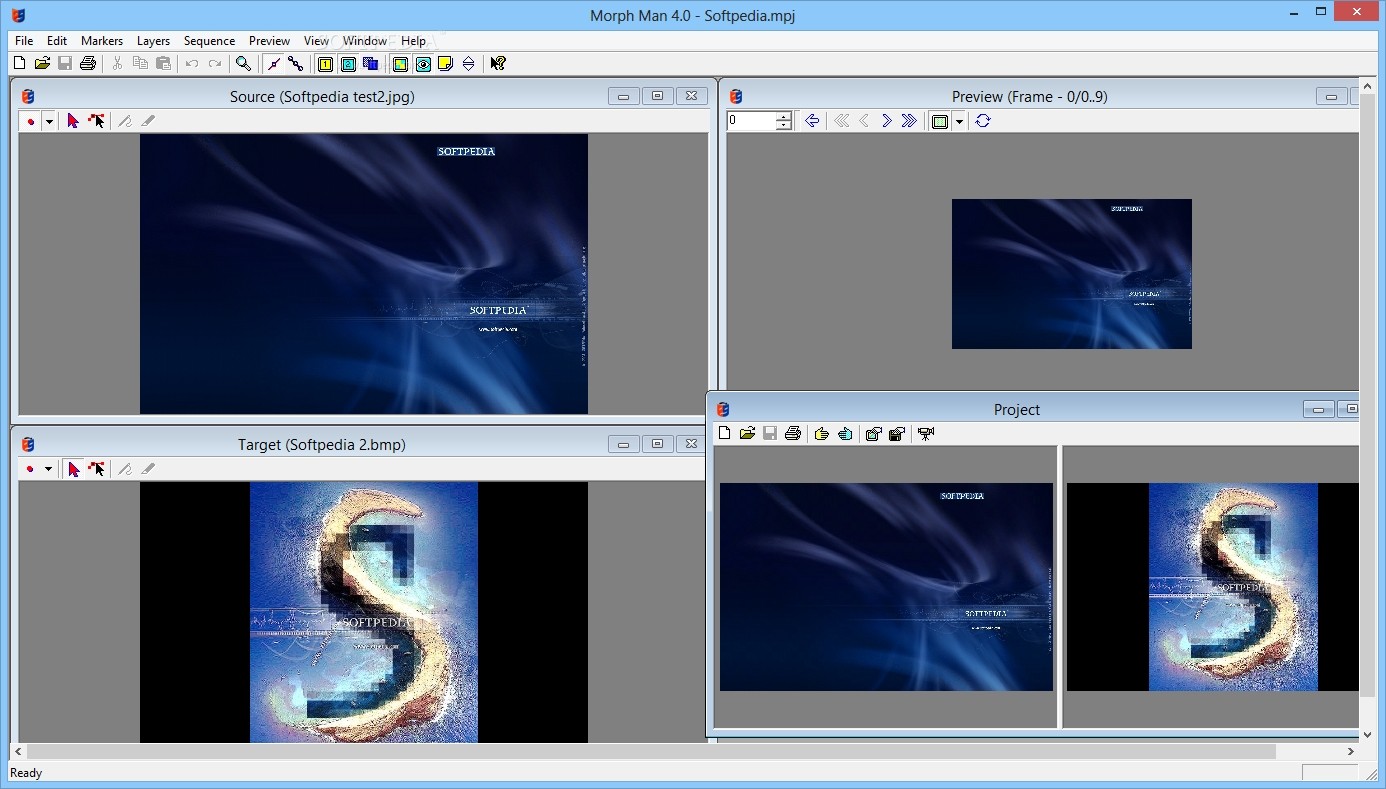The height and width of the screenshot is (789, 1386).
Task: Click the yellow sticky note icon
Action: coord(446,64)
